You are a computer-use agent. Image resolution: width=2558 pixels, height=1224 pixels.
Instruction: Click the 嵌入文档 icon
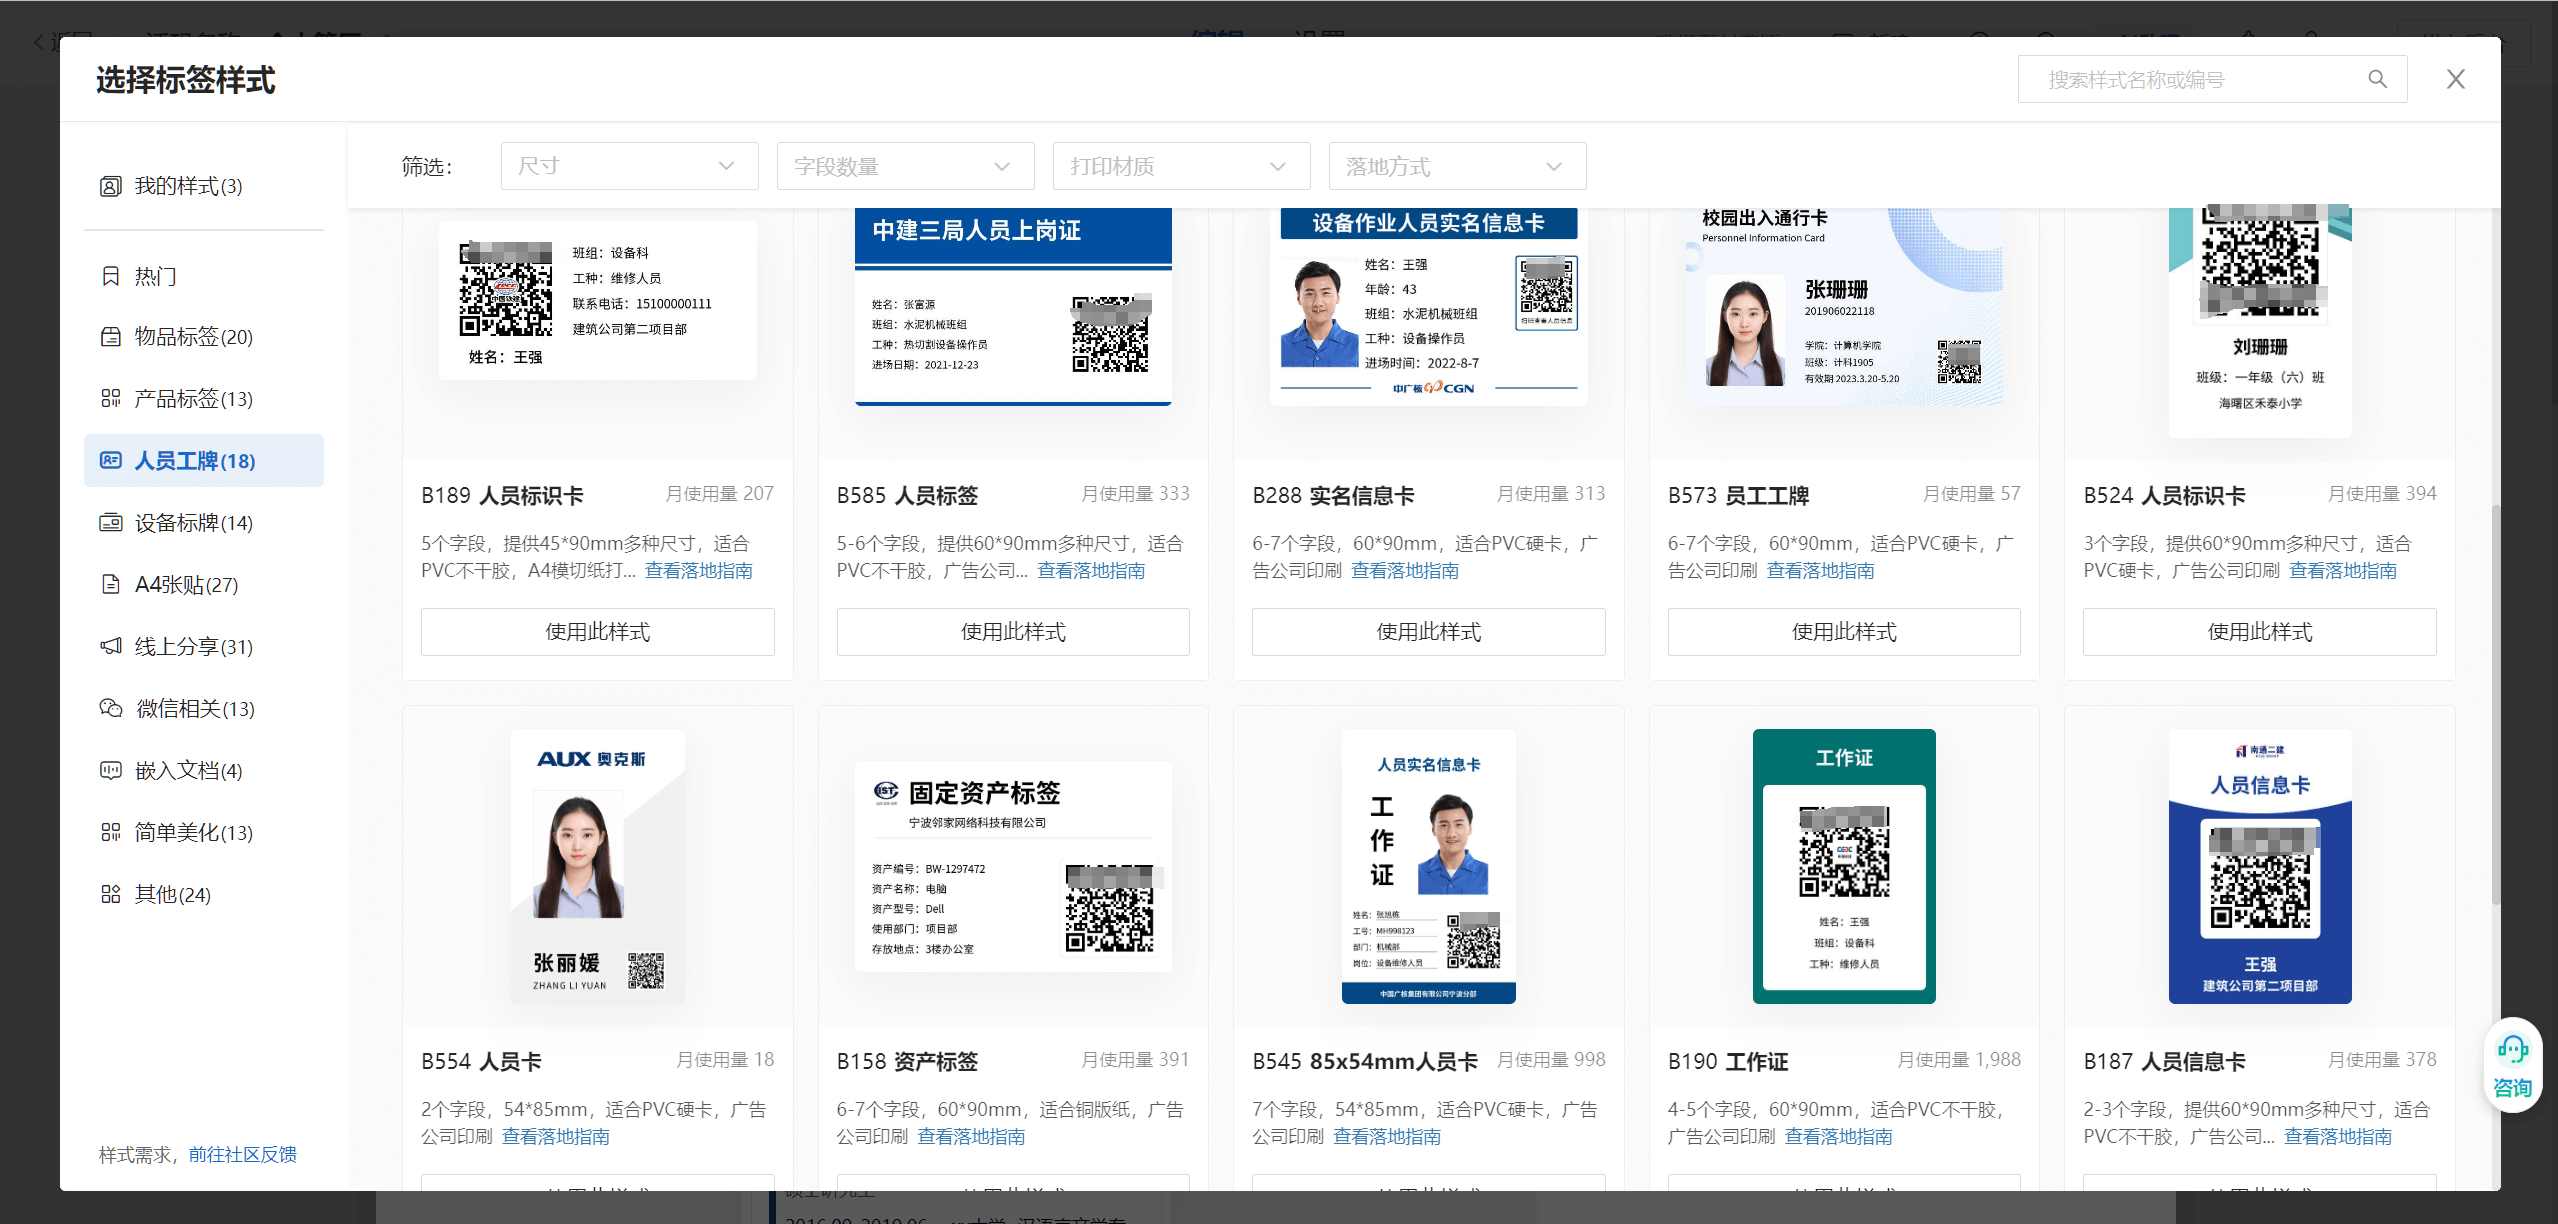(x=110, y=770)
